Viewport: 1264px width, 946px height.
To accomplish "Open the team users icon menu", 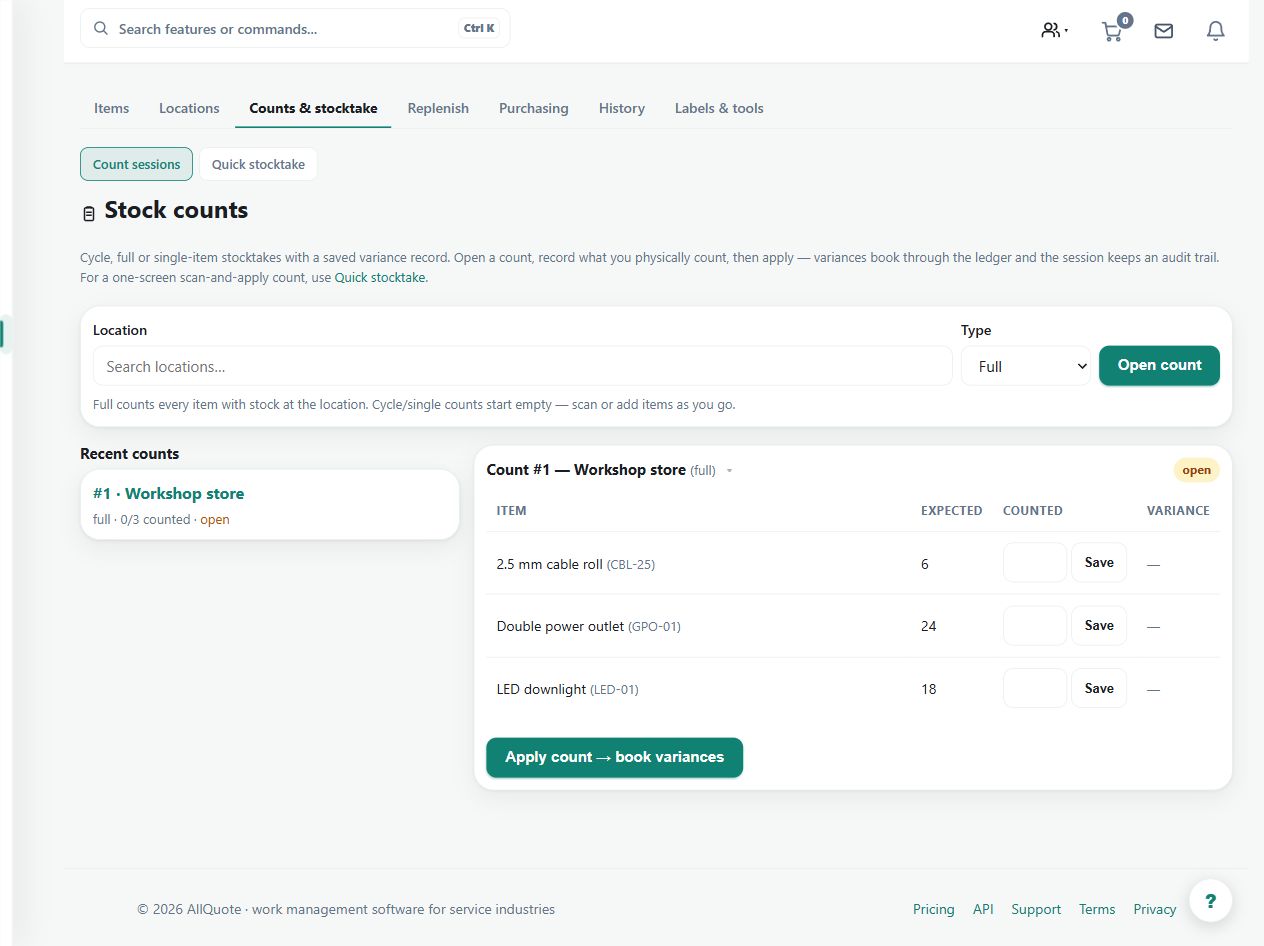I will coord(1054,30).
